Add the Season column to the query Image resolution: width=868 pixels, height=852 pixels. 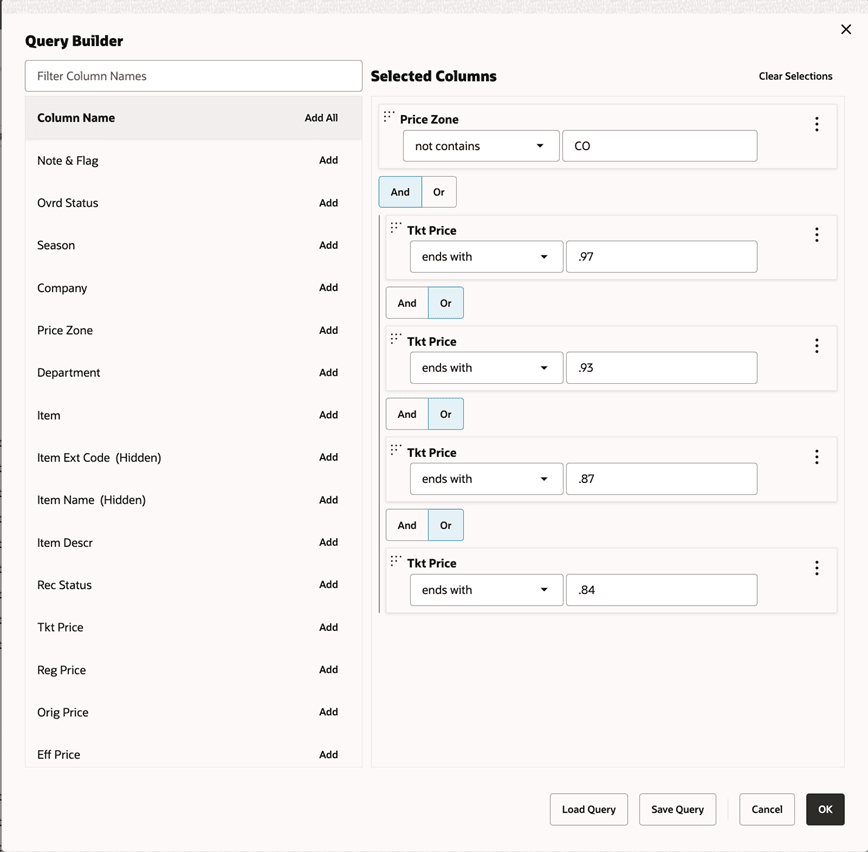[x=329, y=245]
